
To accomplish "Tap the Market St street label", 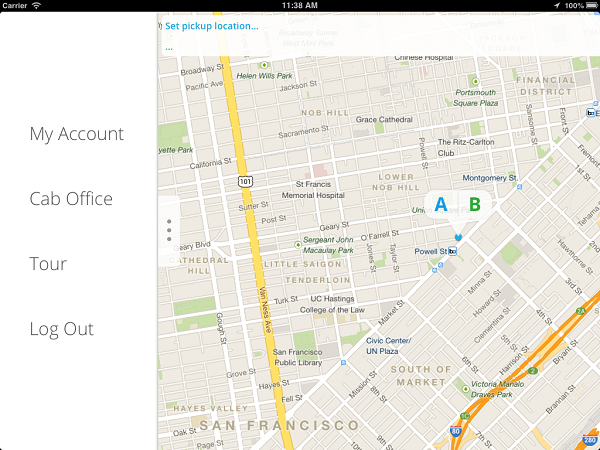I will coord(391,313).
